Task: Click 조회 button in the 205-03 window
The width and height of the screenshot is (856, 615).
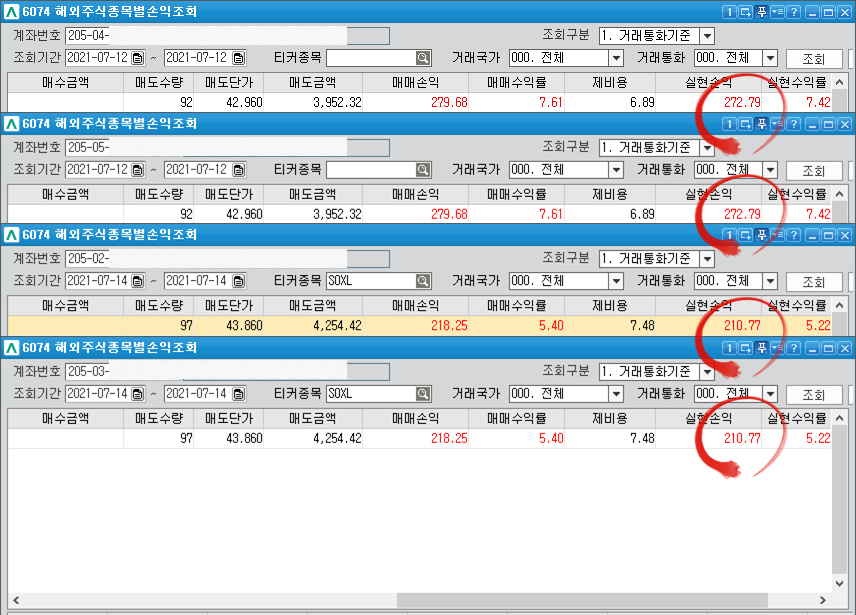Action: 814,395
